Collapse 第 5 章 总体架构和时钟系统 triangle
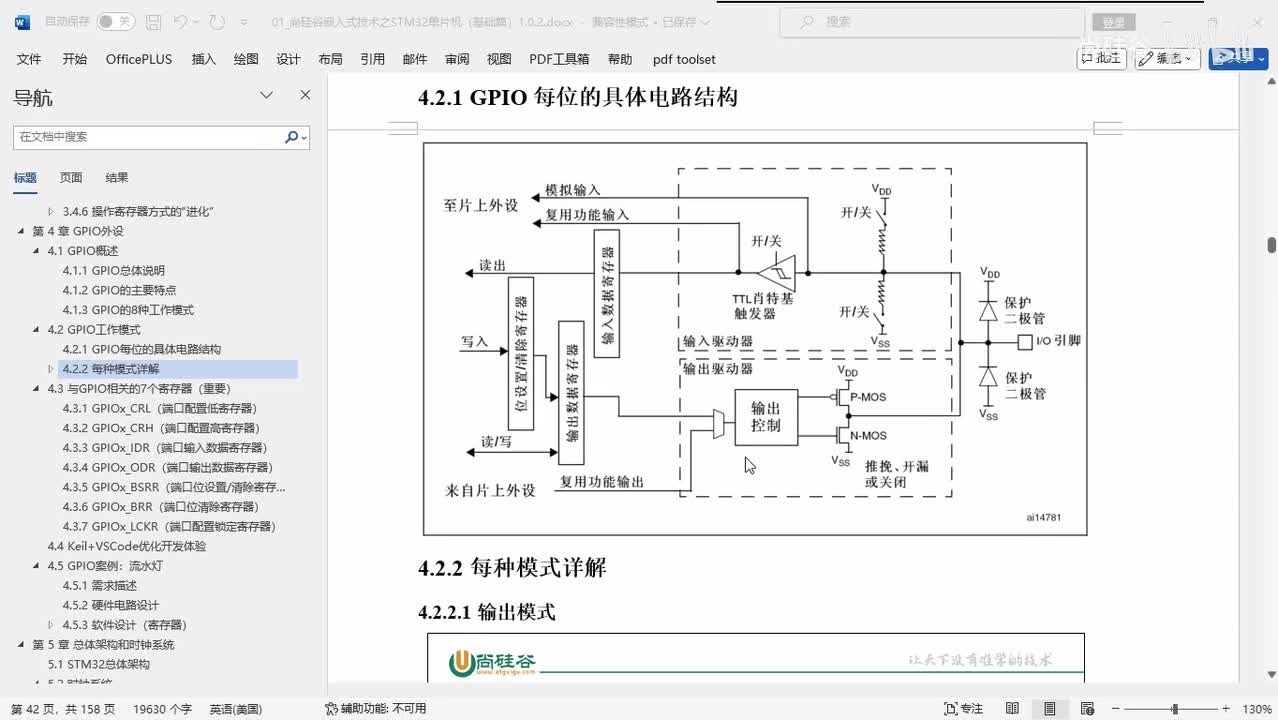This screenshot has width=1278, height=720. click(21, 645)
